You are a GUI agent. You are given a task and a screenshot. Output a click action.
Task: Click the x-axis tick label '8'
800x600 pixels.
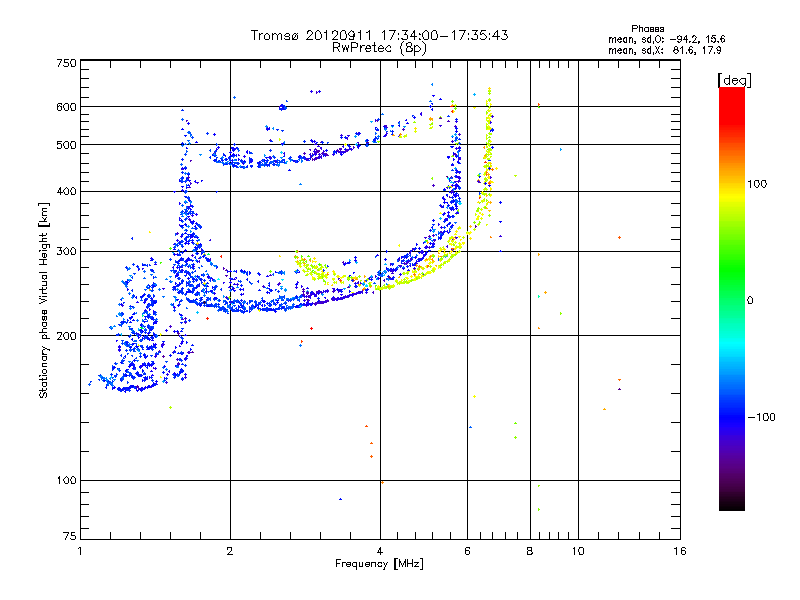(530, 551)
